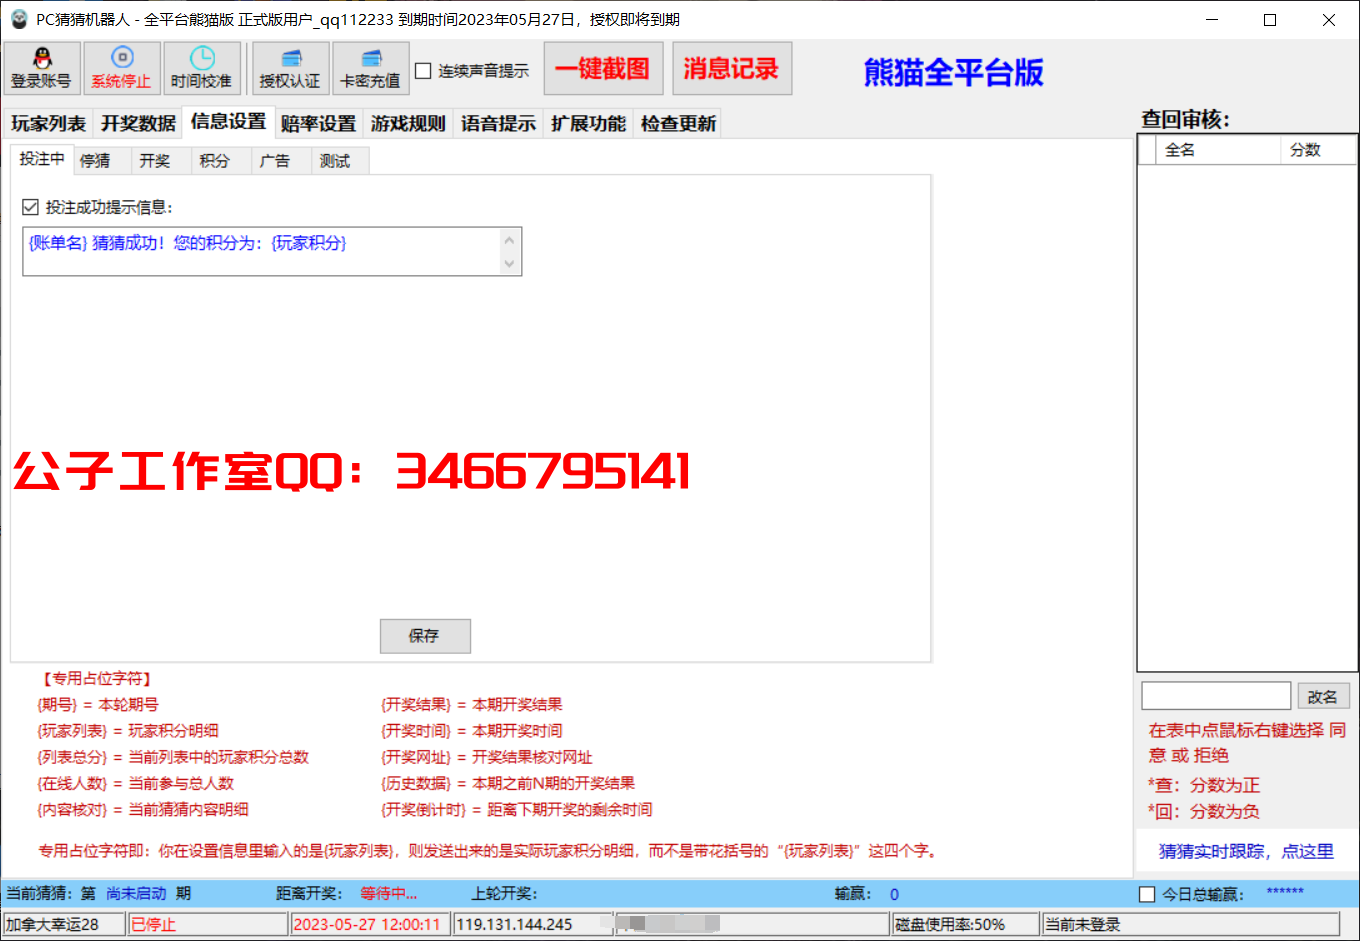This screenshot has height=941, width=1360.
Task: Click the {开奖倒计时} placeholder line
Action: [x=516, y=809]
